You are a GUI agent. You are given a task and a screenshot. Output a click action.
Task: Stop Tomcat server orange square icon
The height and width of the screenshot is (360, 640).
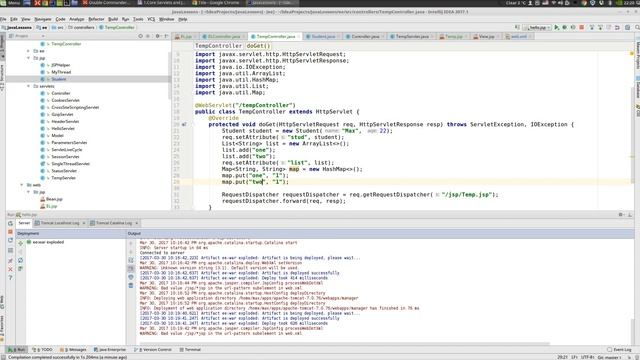point(10,232)
